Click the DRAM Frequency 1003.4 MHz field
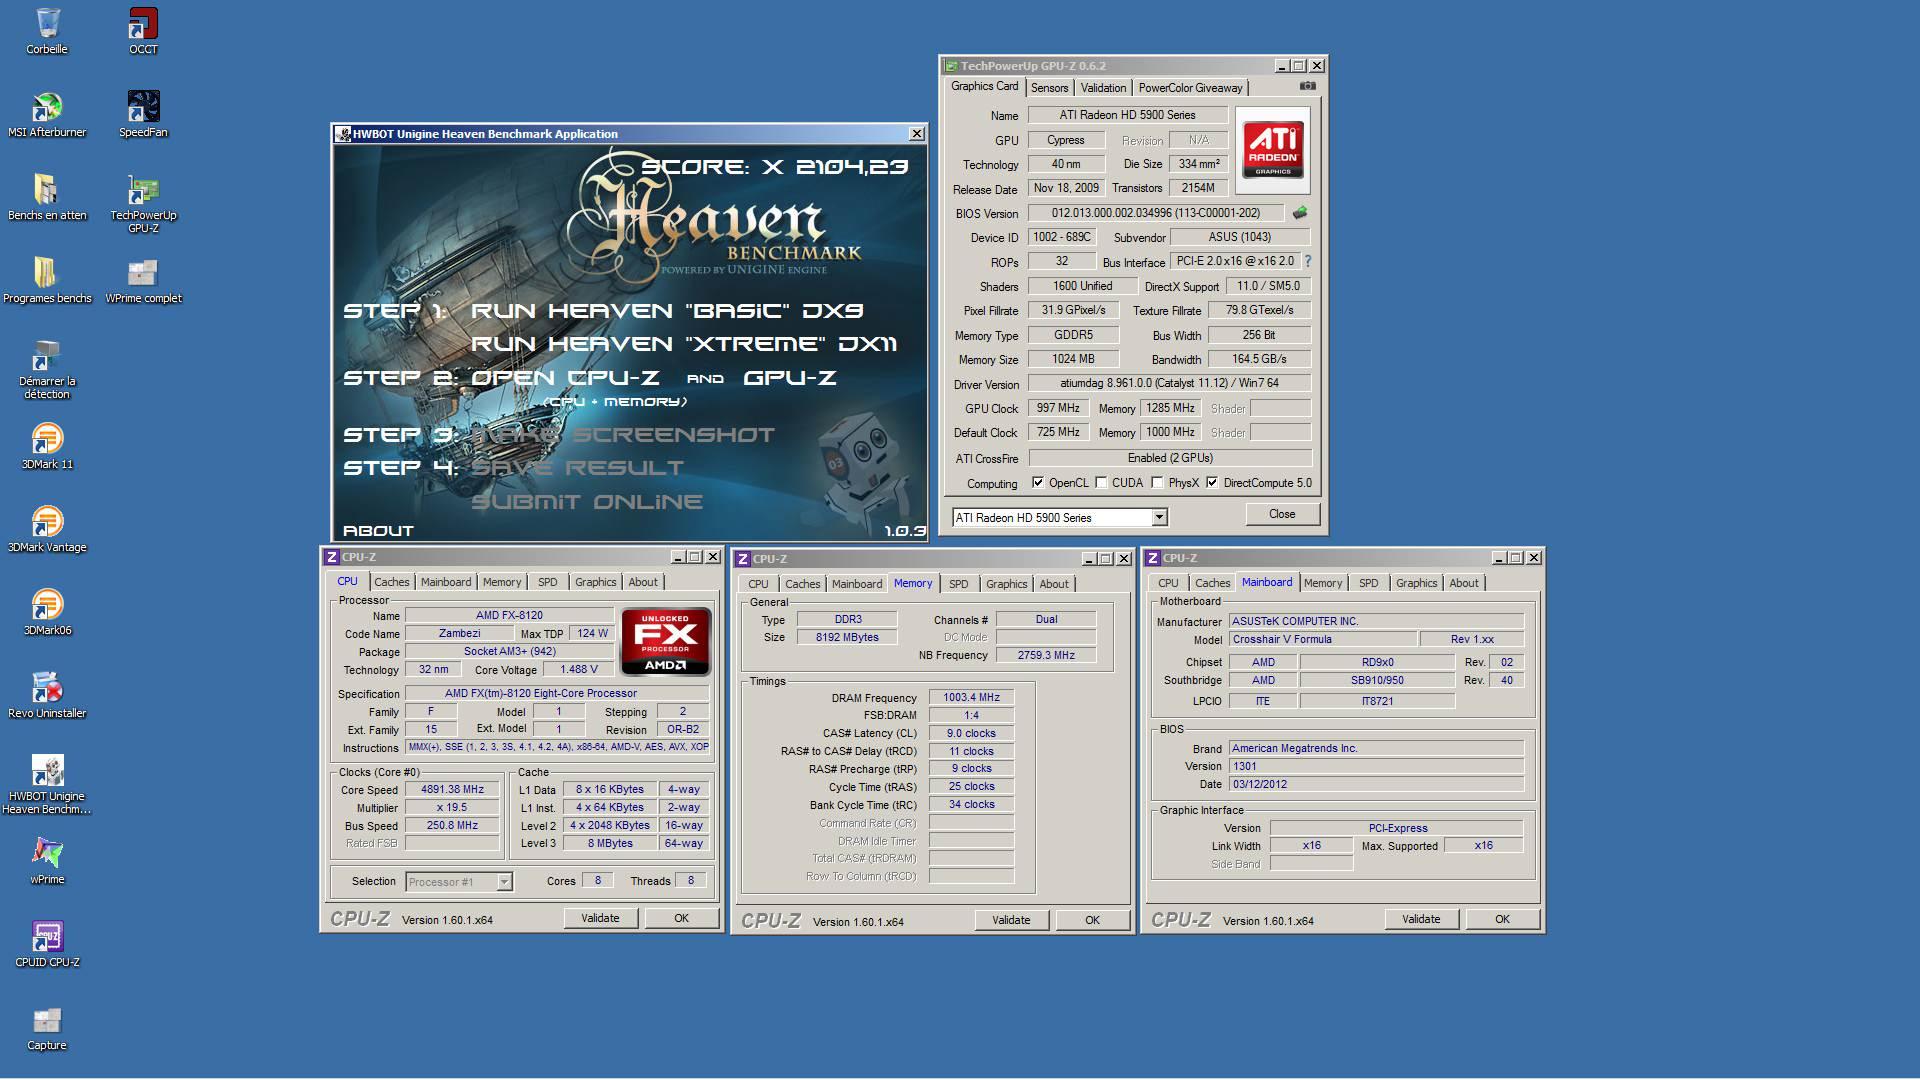This screenshot has height=1080, width=1920. (971, 698)
